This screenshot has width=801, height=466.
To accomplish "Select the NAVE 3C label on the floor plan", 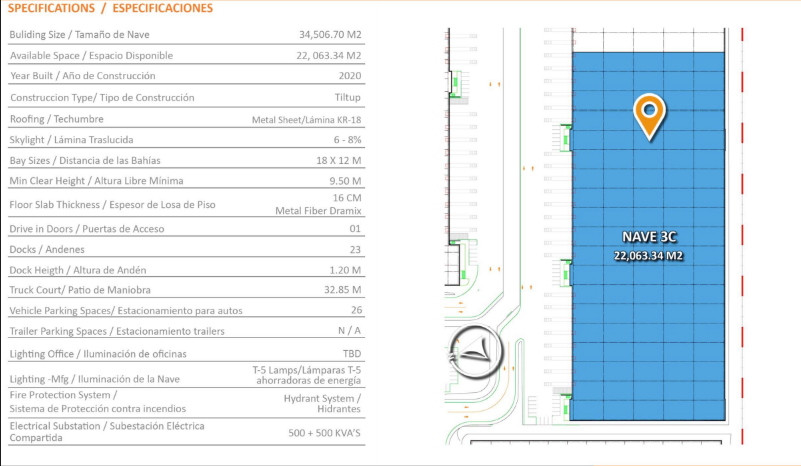I will 649,237.
